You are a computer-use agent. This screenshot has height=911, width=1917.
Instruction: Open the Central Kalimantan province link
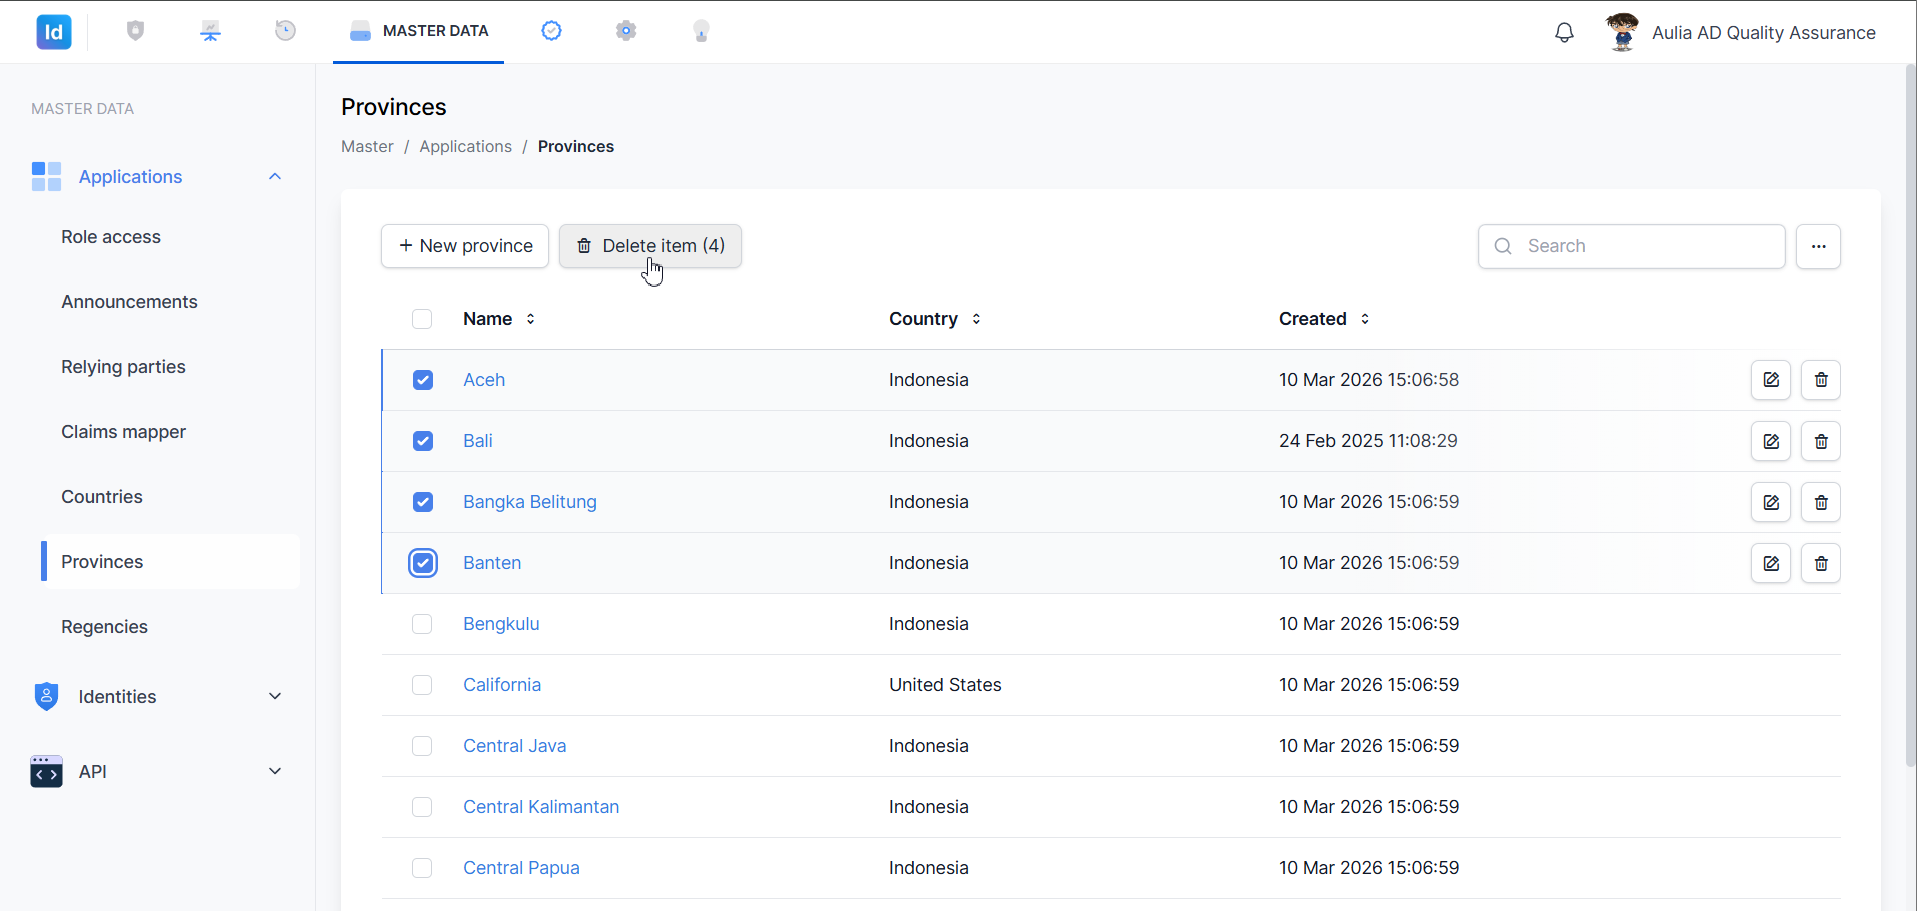(541, 807)
